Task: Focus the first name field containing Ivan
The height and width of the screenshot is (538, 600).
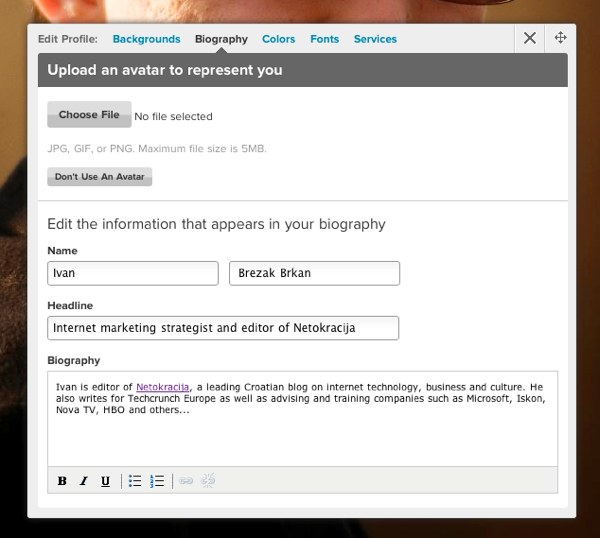Action: tap(133, 273)
